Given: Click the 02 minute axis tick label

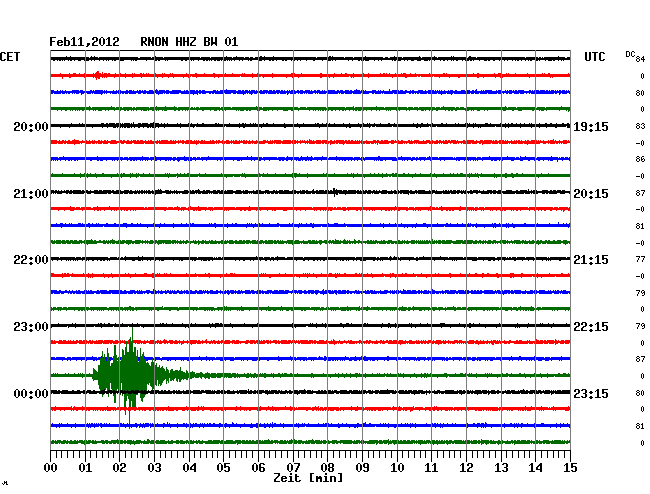Looking at the screenshot, I should click(119, 467).
